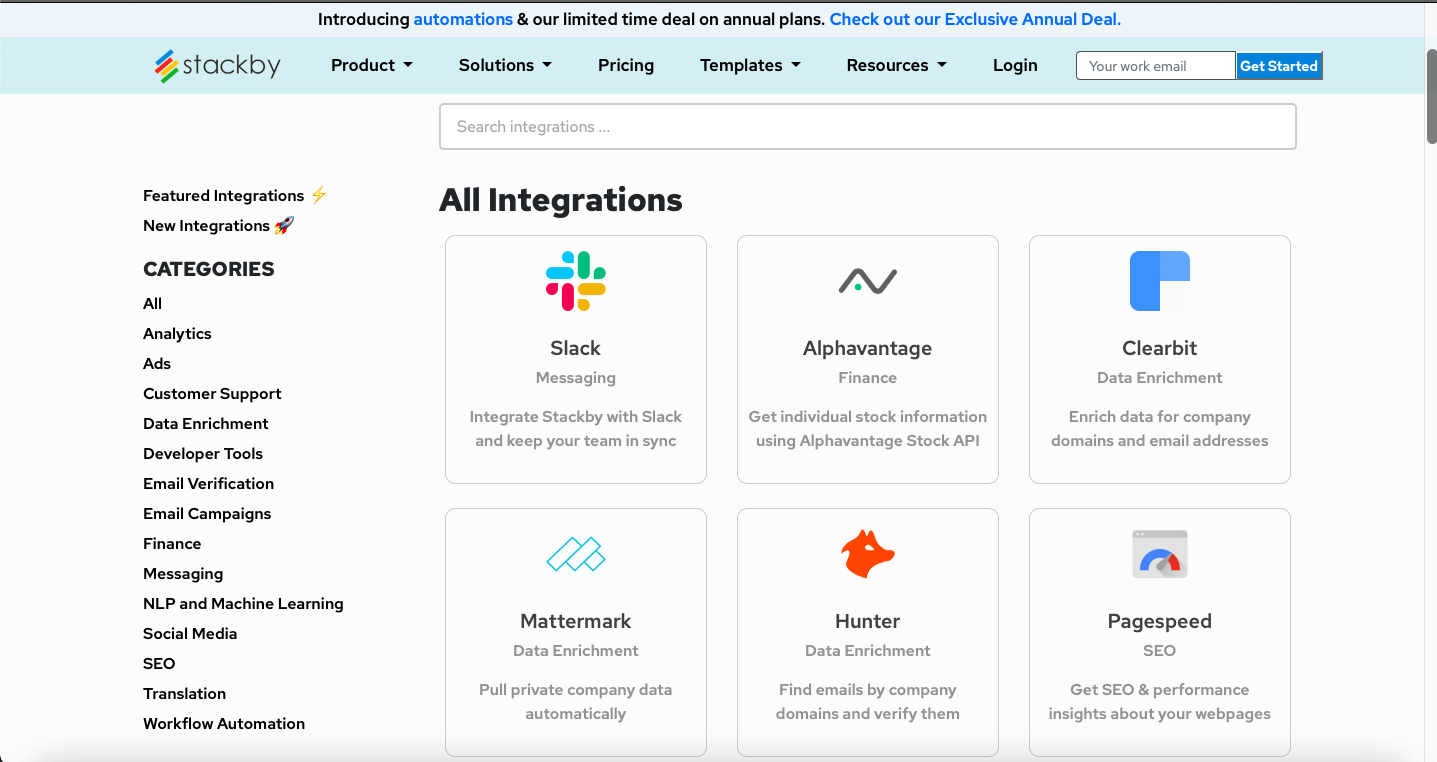Expand the Product dropdown menu
Screen dimensions: 1437x762
372,65
